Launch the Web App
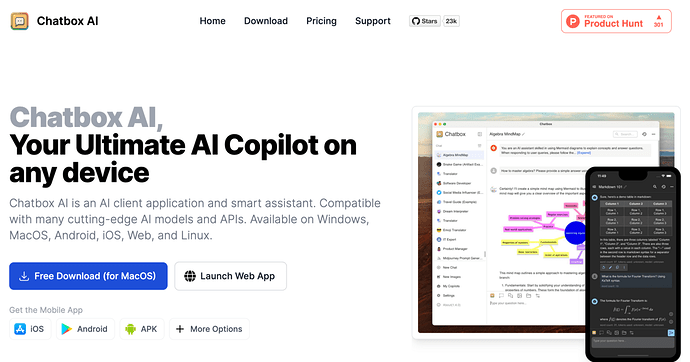The height and width of the screenshot is (362, 690). pyautogui.click(x=230, y=276)
